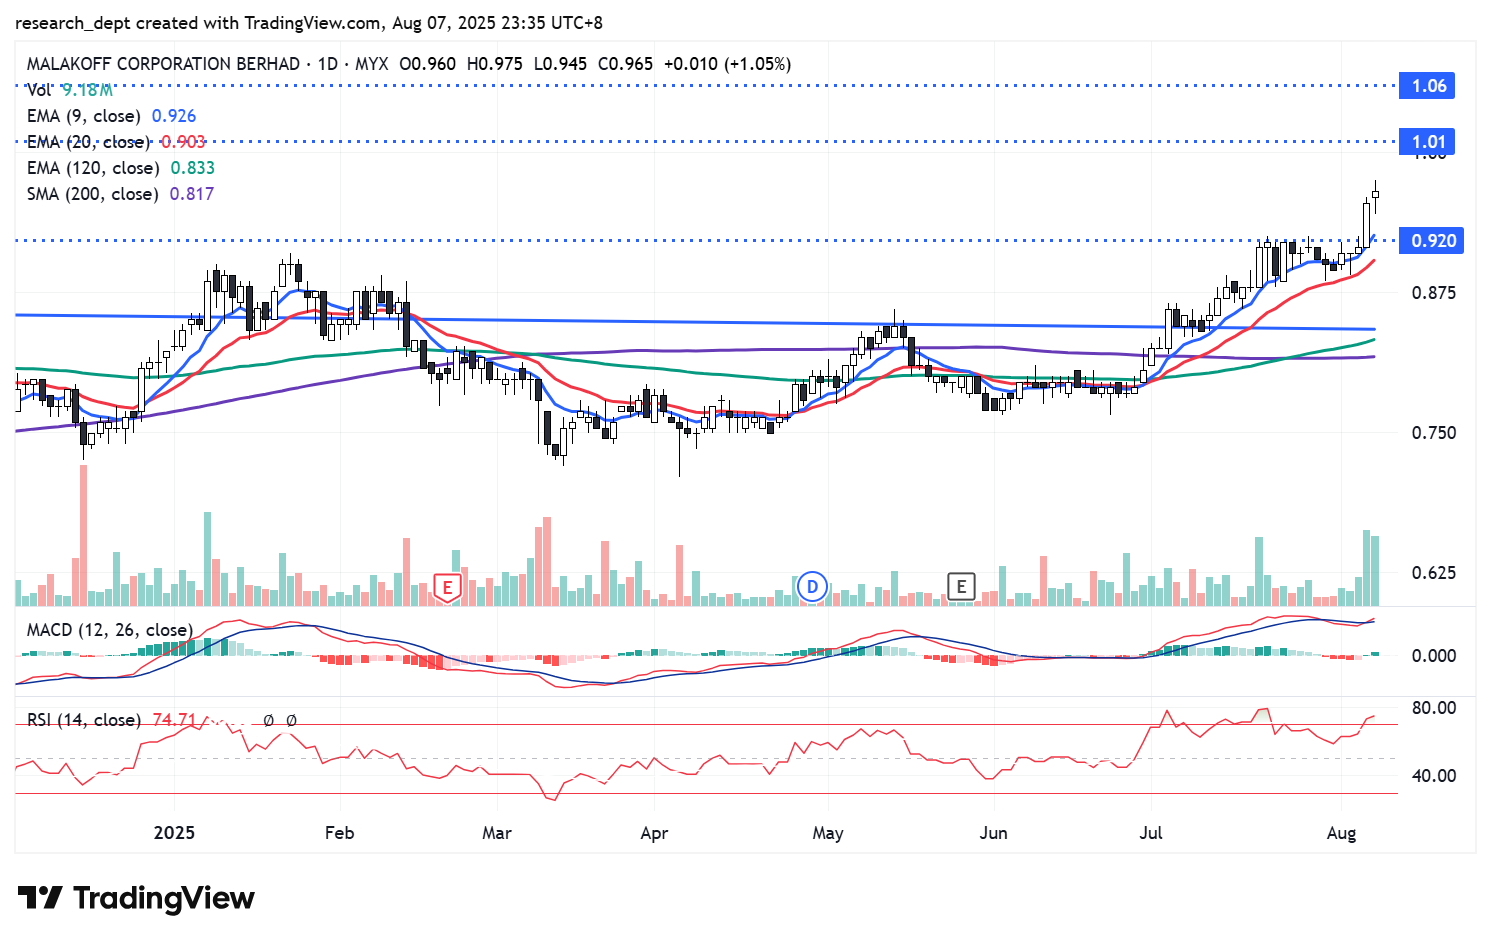Click the Jun time axis label
The height and width of the screenshot is (943, 1491).
[x=993, y=833]
